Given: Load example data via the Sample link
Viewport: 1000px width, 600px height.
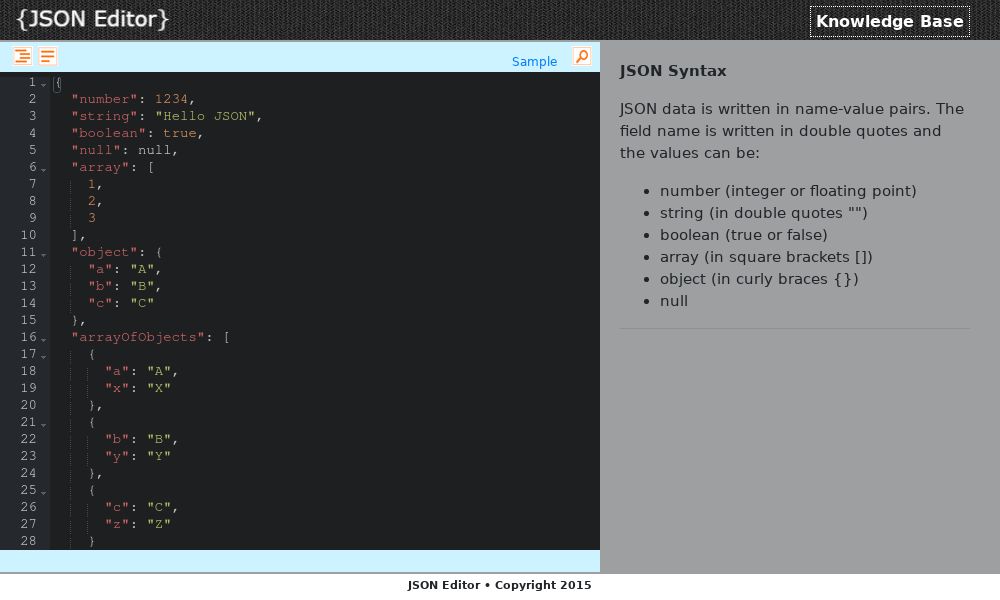Looking at the screenshot, I should [x=534, y=62].
